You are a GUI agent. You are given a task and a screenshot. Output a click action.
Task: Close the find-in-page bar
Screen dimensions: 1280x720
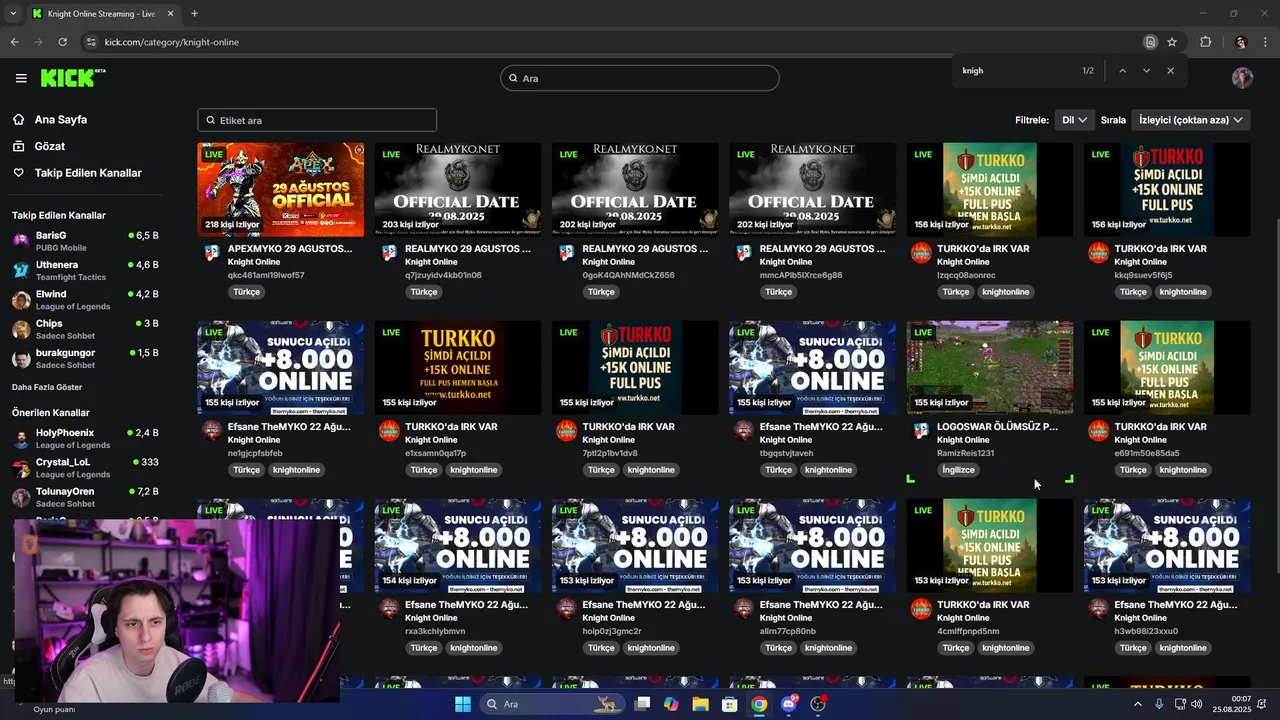(1170, 71)
